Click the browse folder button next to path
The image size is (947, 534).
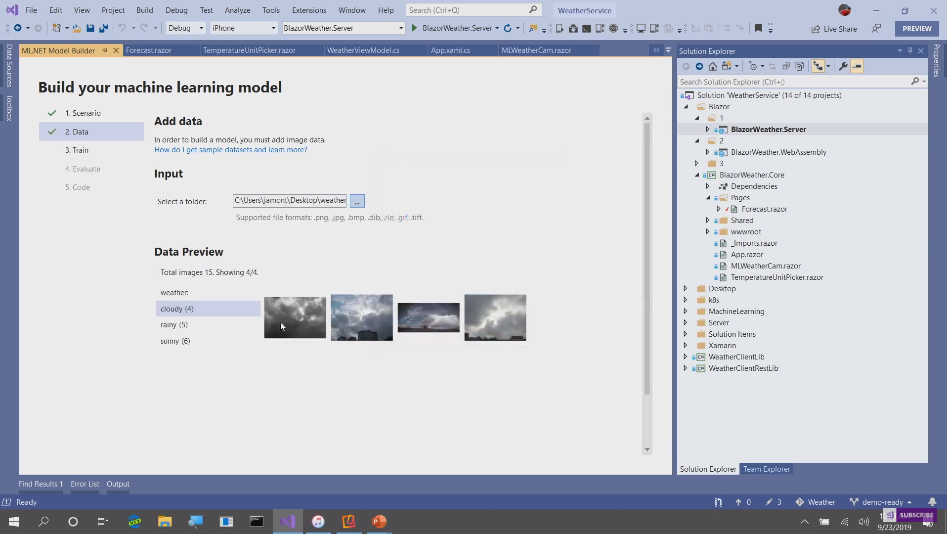pos(357,201)
